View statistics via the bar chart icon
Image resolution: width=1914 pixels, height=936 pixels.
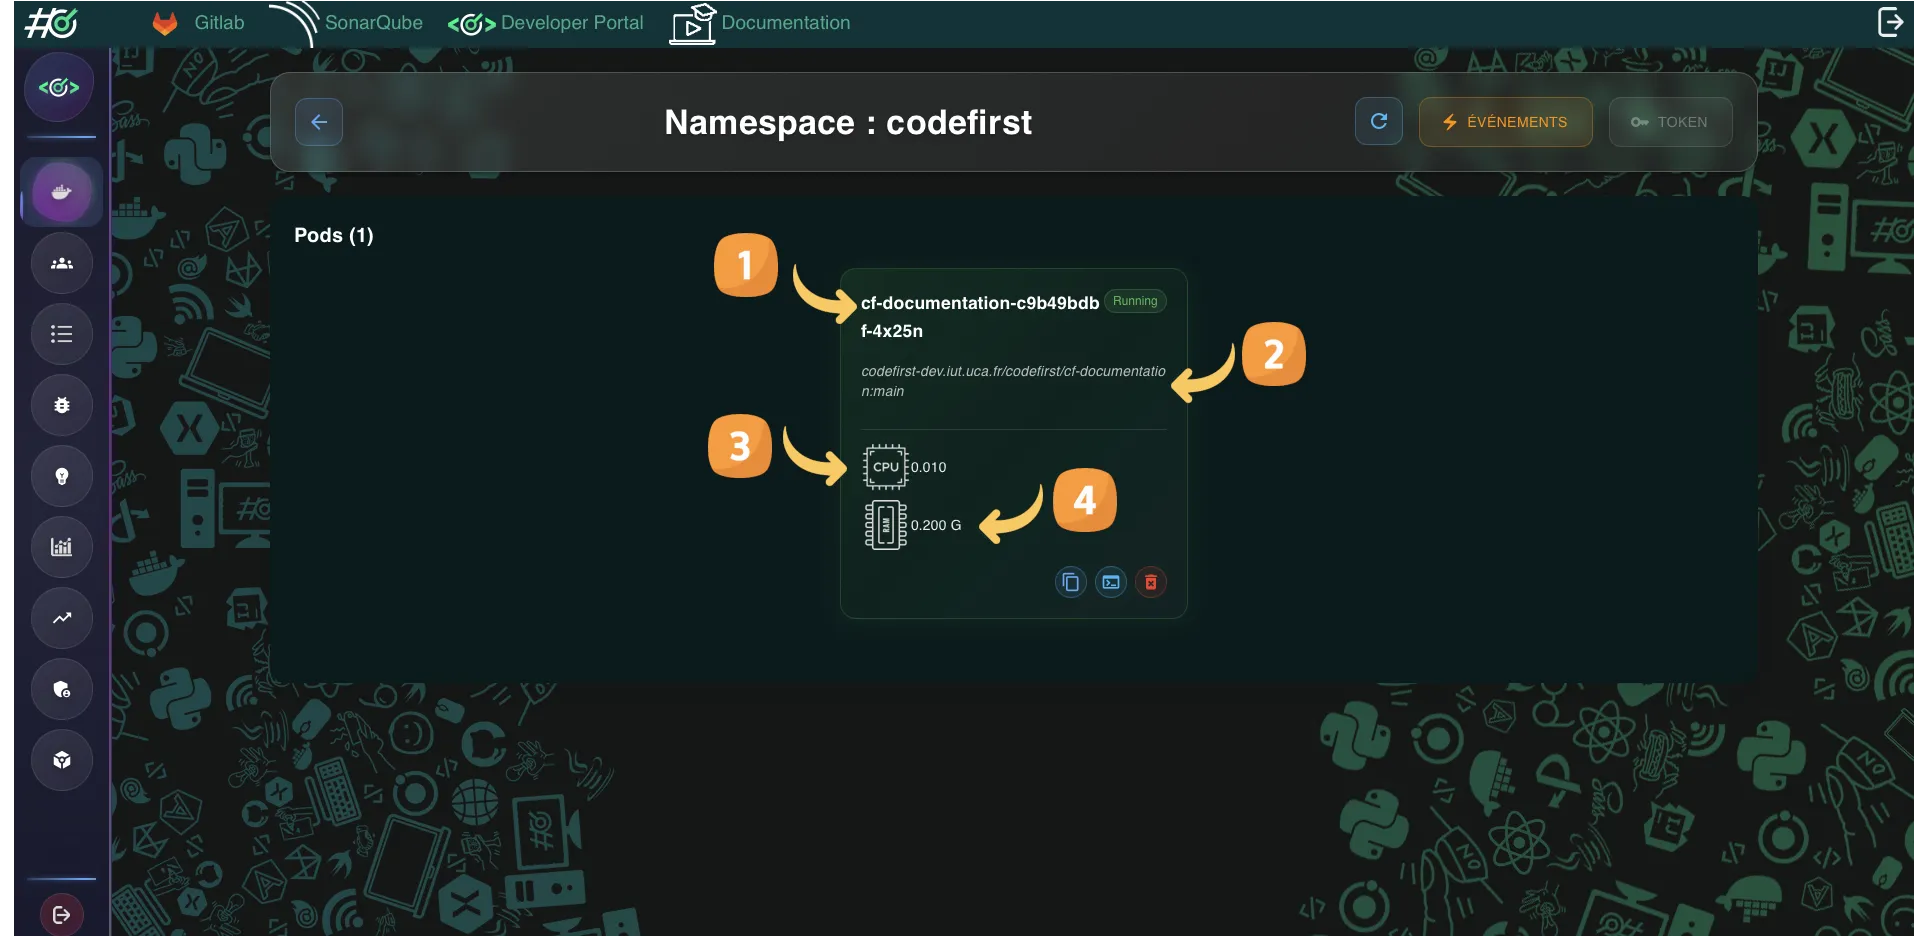click(61, 546)
